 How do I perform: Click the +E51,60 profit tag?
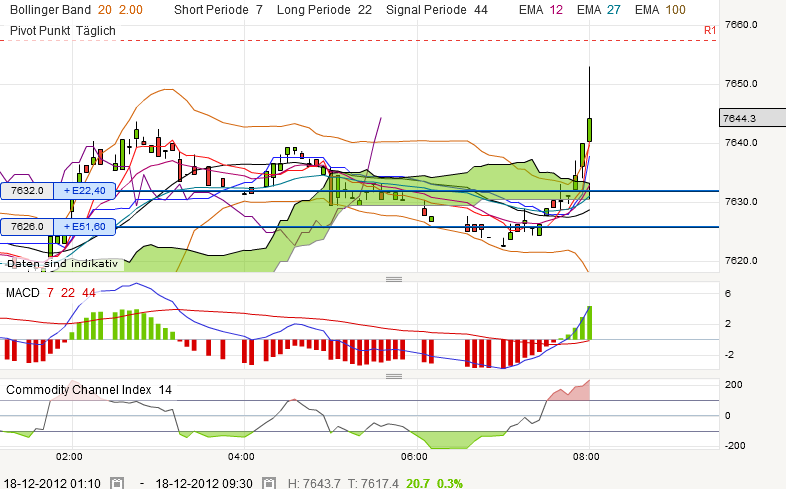(x=84, y=227)
